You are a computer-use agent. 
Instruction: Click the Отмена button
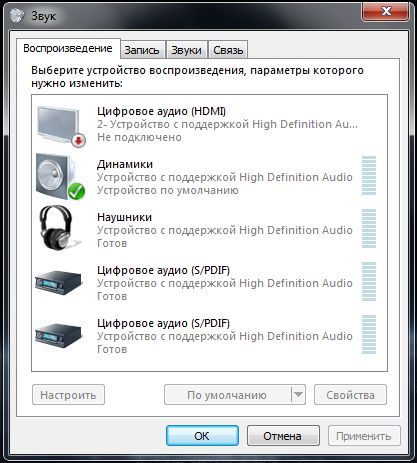283,435
